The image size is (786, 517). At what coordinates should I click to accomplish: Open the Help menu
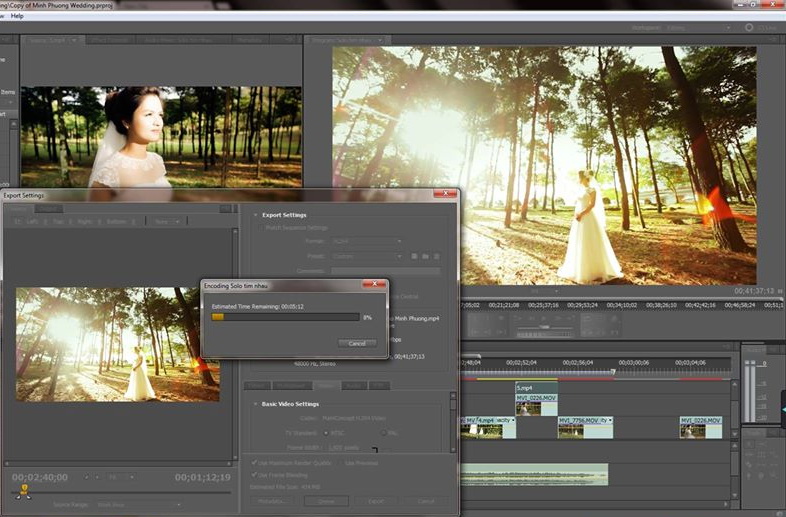click(x=17, y=16)
